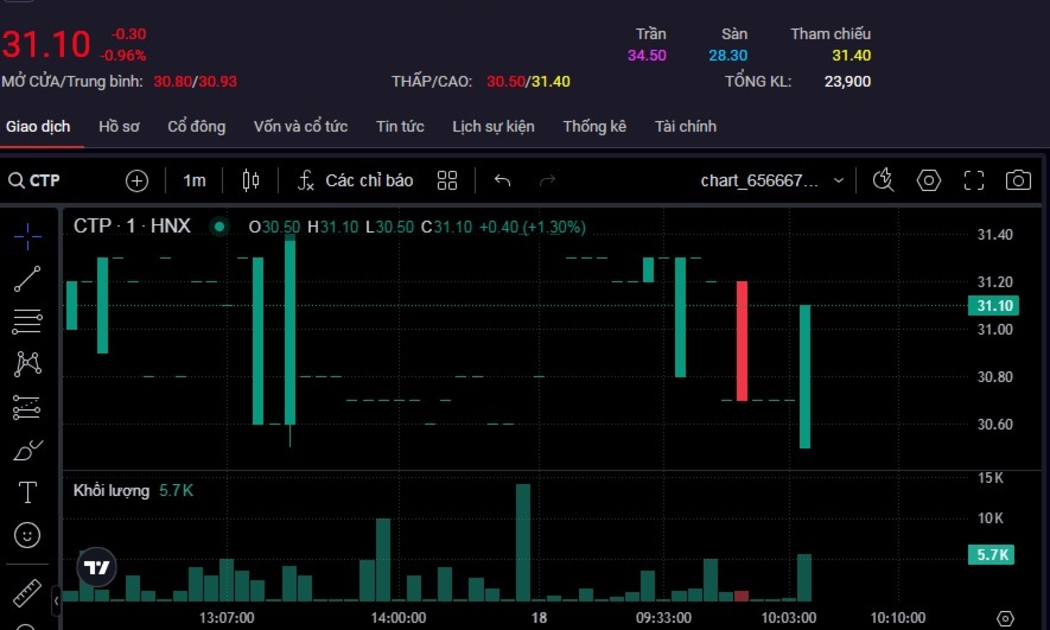The image size is (1050, 630).
Task: Select the trend line drawing tool
Action: pos(27,279)
